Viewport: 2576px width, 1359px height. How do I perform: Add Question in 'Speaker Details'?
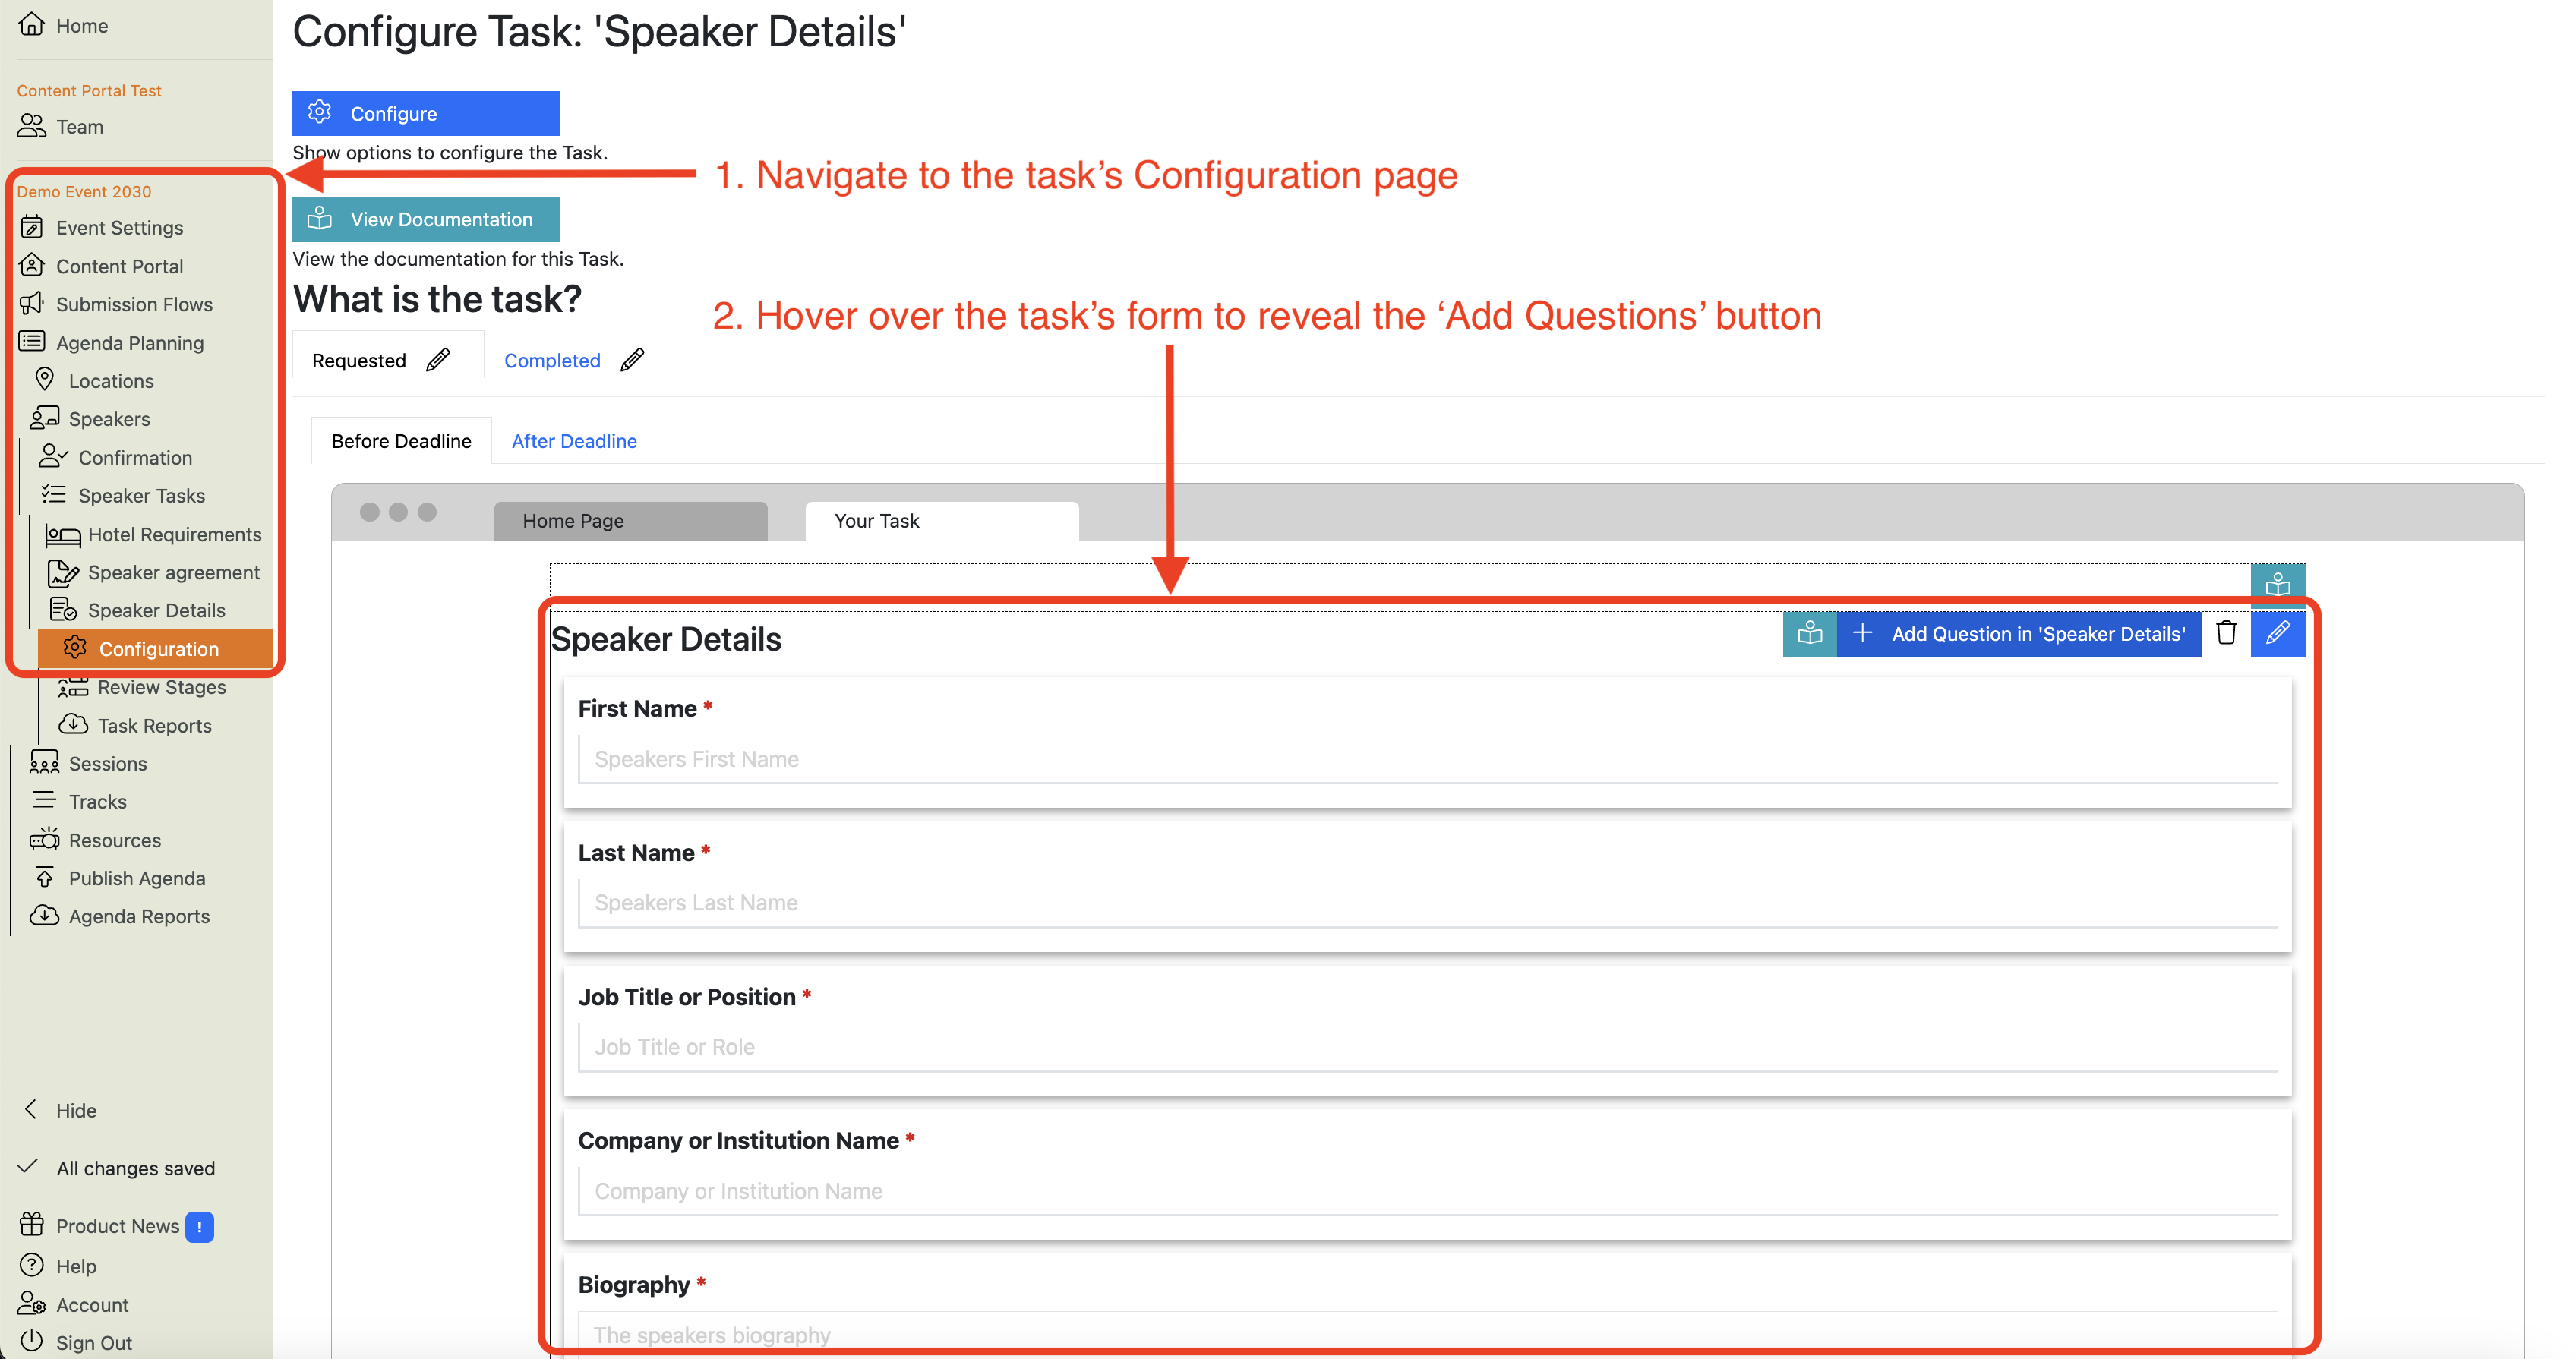(2019, 634)
